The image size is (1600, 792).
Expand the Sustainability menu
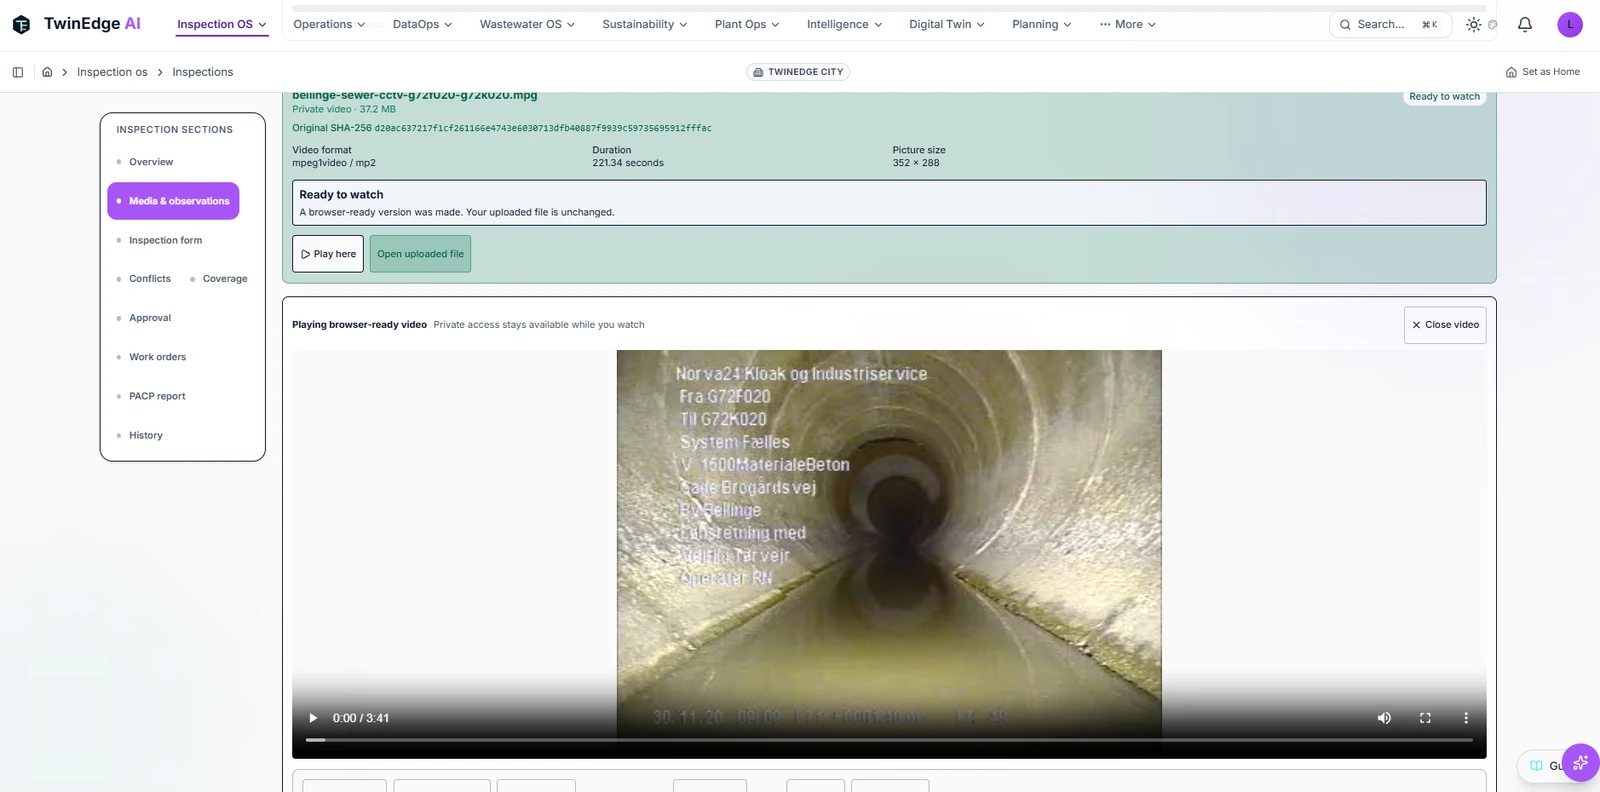pyautogui.click(x=644, y=25)
